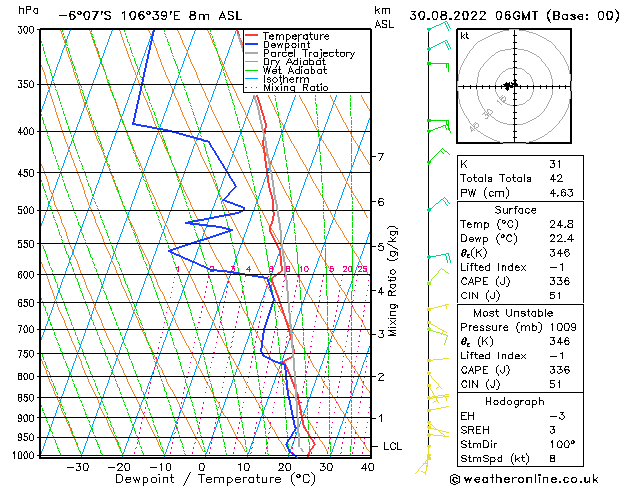Viewport: 629px width, 486px height.
Task: Click the Hodograph section header
Action: click(x=515, y=401)
